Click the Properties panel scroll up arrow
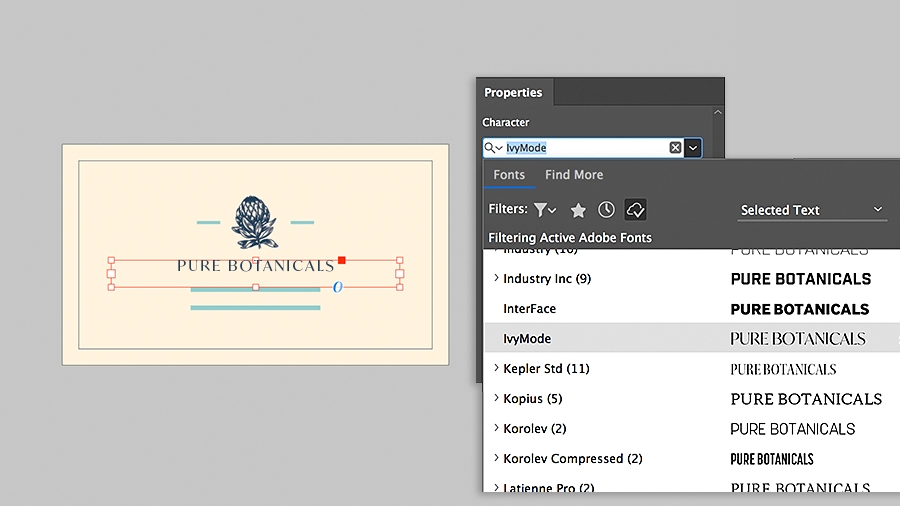The width and height of the screenshot is (900, 506). click(717, 112)
